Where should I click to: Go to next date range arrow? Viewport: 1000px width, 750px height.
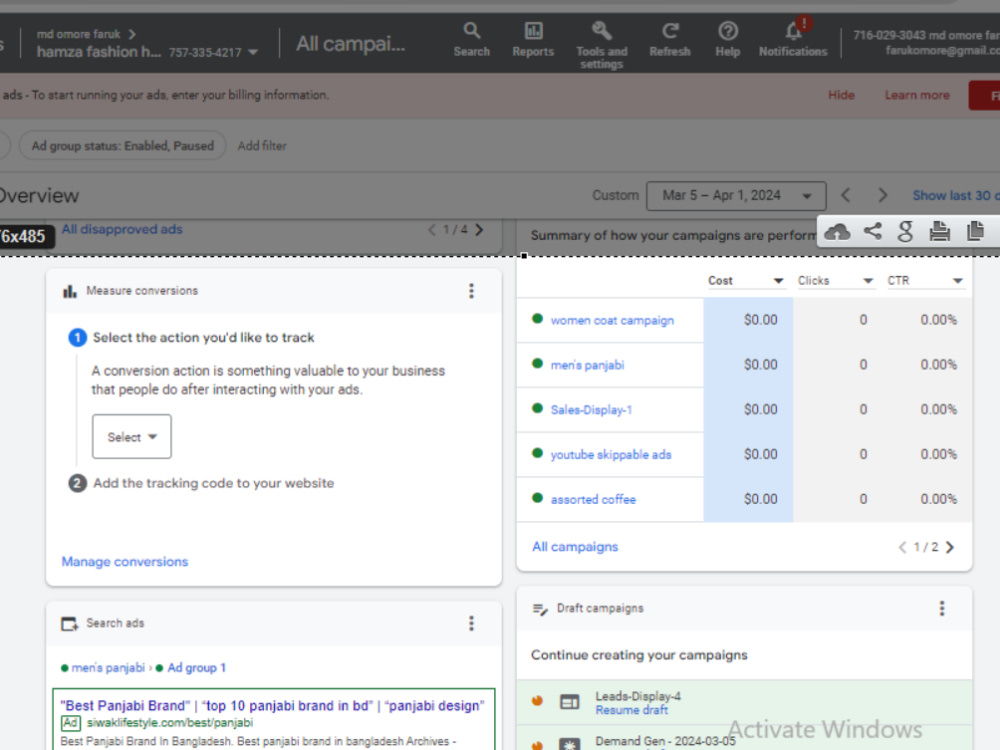[883, 195]
